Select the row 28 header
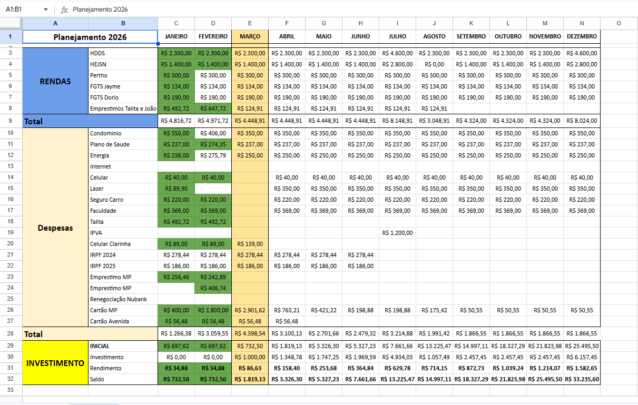 click(x=8, y=333)
